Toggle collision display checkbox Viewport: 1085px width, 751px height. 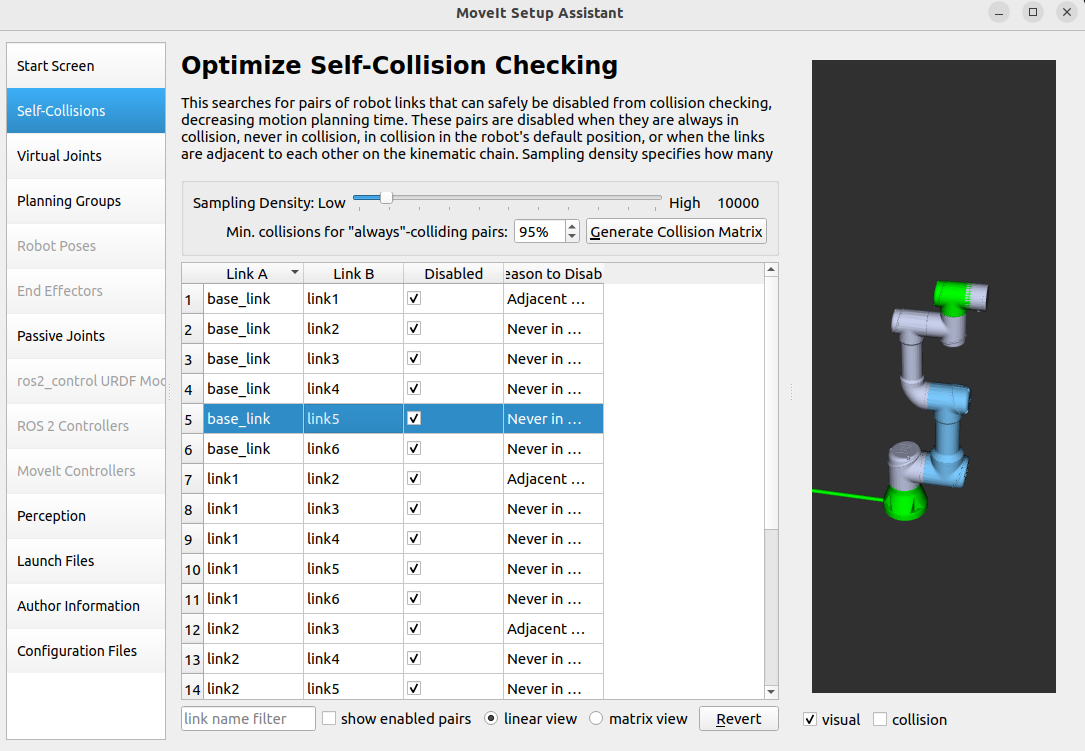[879, 719]
